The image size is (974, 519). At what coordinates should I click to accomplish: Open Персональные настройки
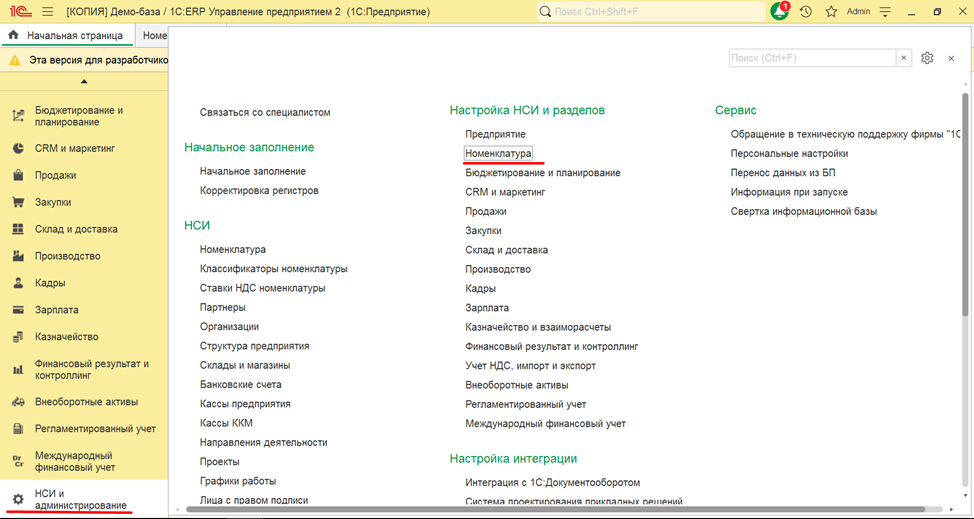[790, 153]
